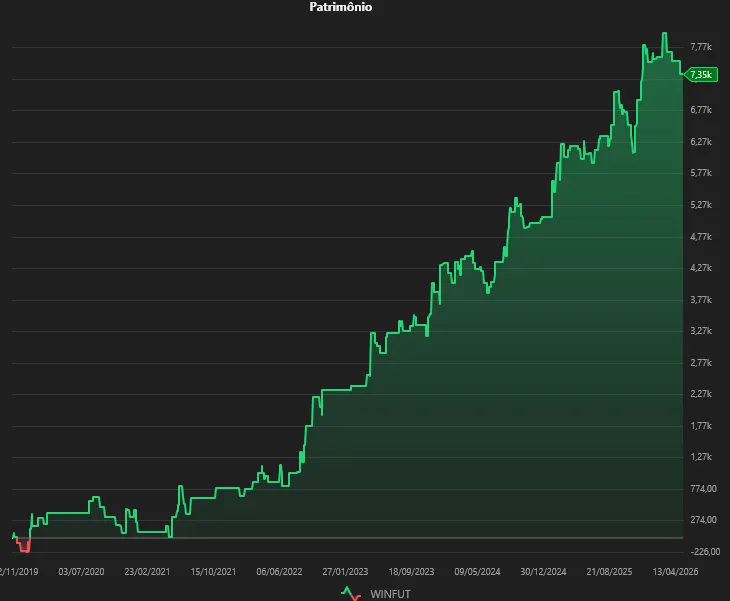Click the 30/12/2024 date label
The width and height of the screenshot is (730, 601).
(543, 572)
